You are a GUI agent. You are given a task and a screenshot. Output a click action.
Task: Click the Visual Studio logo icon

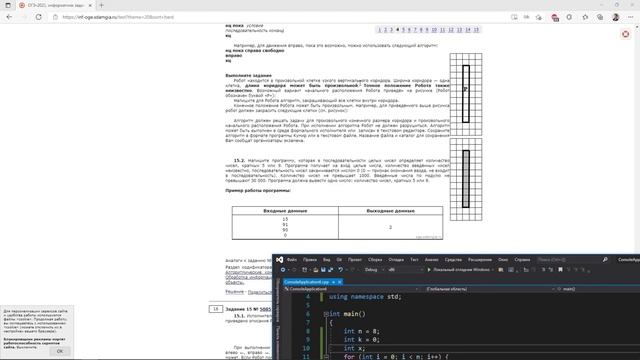tap(280, 260)
